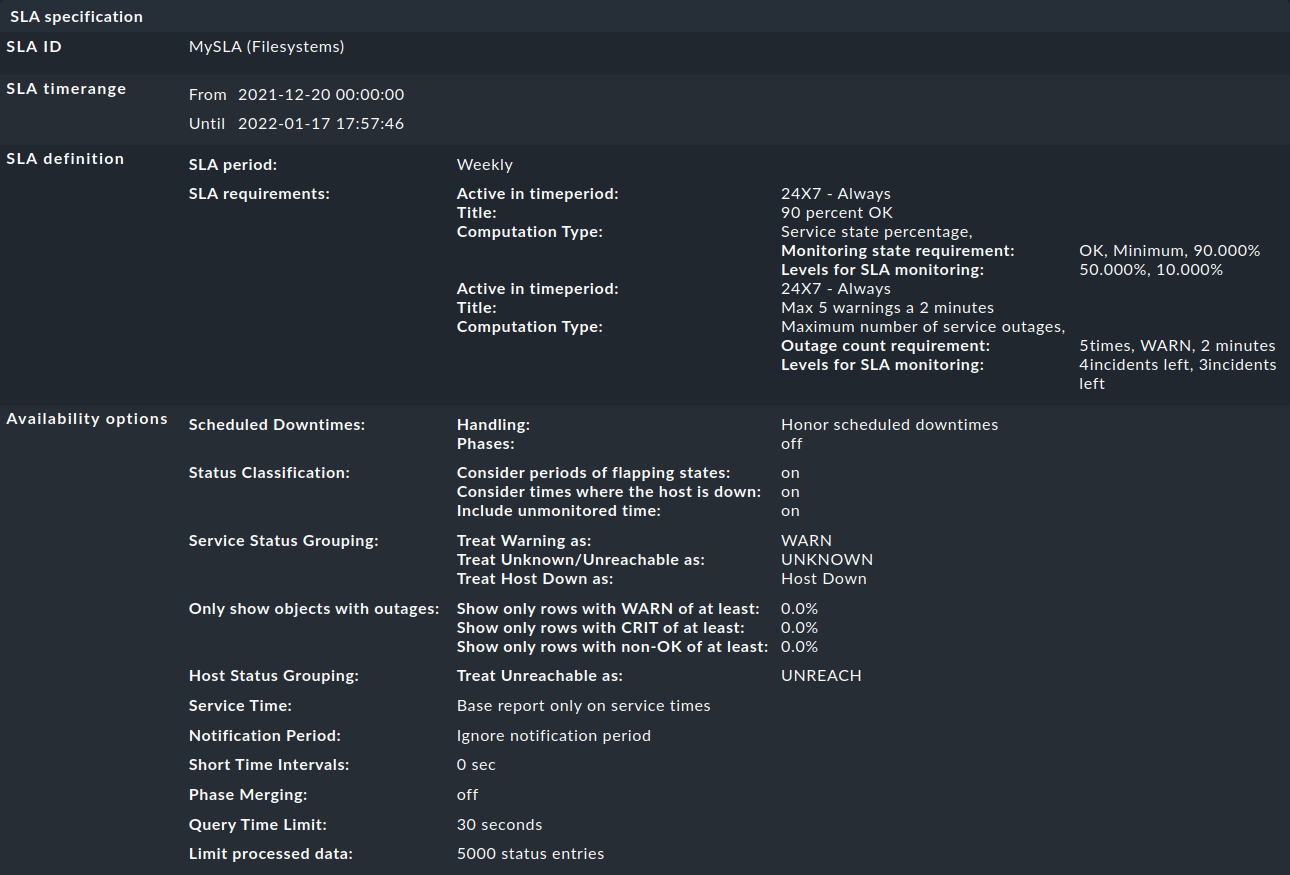
Task: Select the SLA definition section label
Action: point(64,158)
